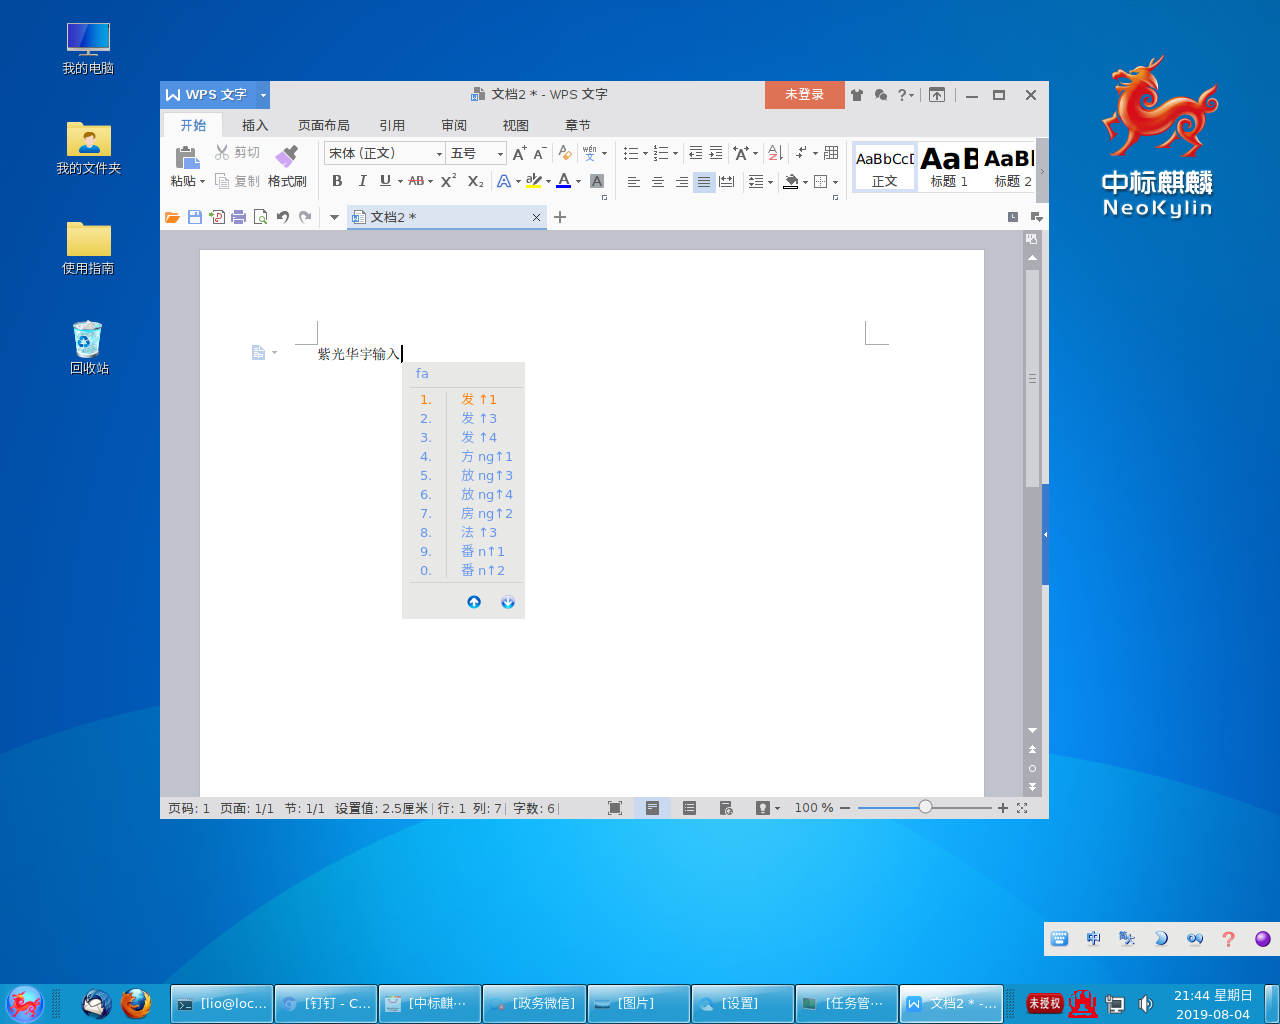Image resolution: width=1280 pixels, height=1024 pixels.
Task: Save document with floppy disk icon
Action: point(195,217)
